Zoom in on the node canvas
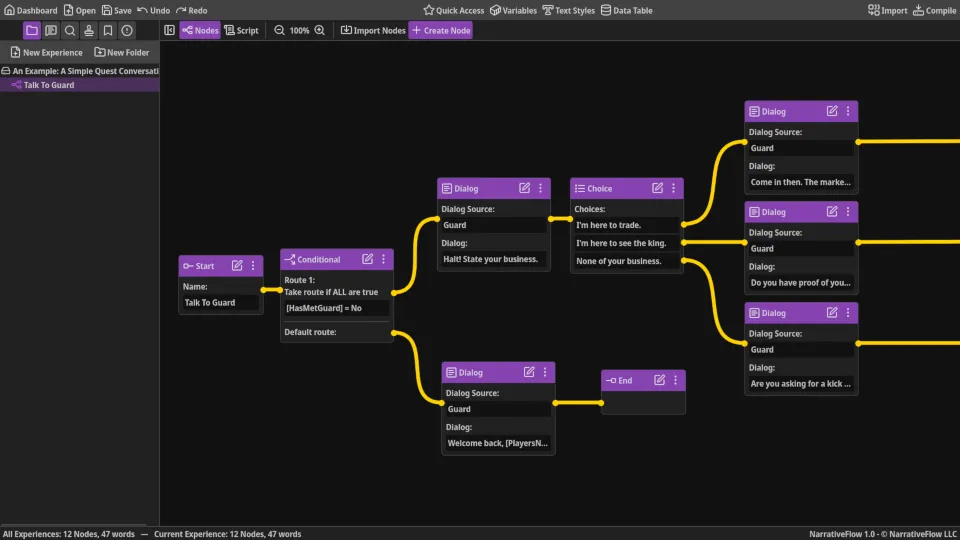Screen dimensions: 960x540 click(320, 30)
